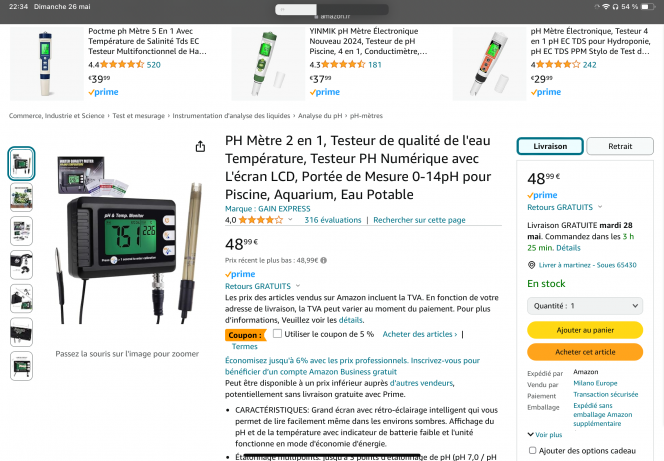Open the 316 évaluations link

click(333, 220)
